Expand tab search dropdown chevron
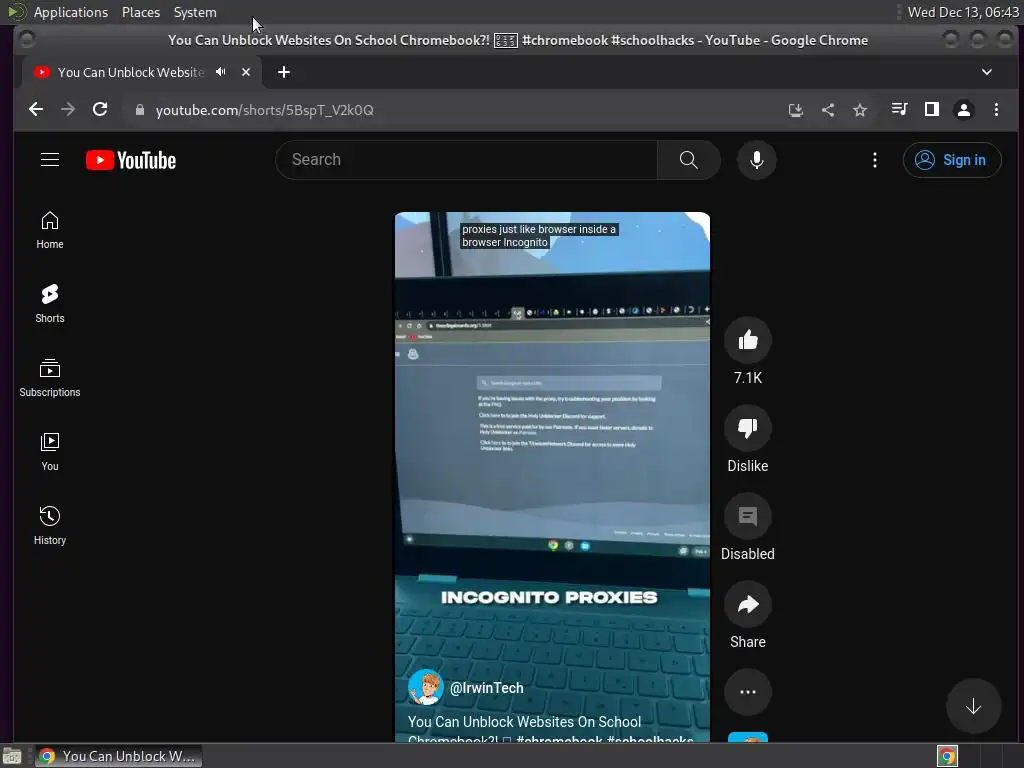Image resolution: width=1024 pixels, height=768 pixels. click(987, 72)
